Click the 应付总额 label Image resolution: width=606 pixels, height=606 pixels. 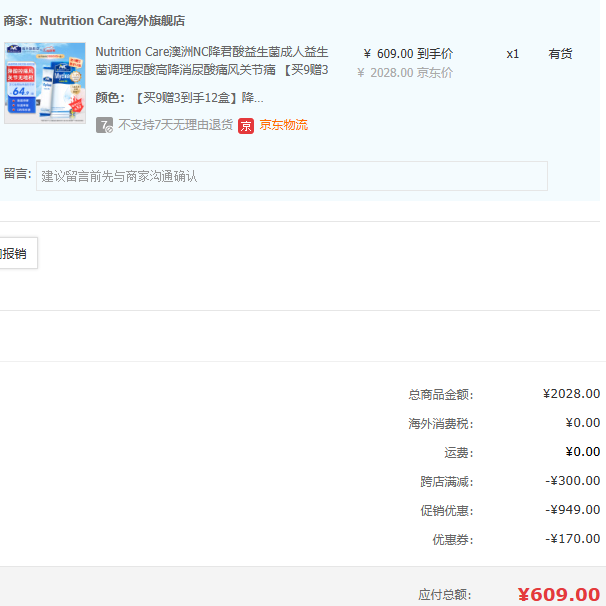pos(445,595)
